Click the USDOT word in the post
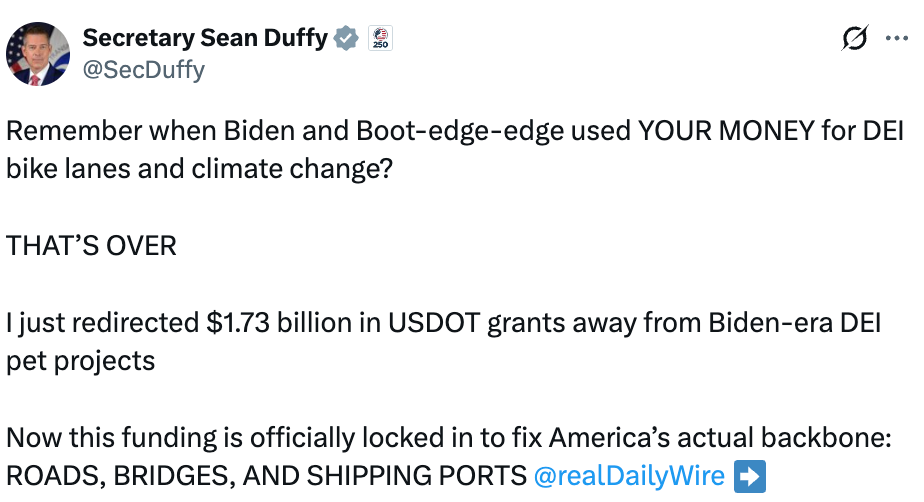 pyautogui.click(x=434, y=323)
